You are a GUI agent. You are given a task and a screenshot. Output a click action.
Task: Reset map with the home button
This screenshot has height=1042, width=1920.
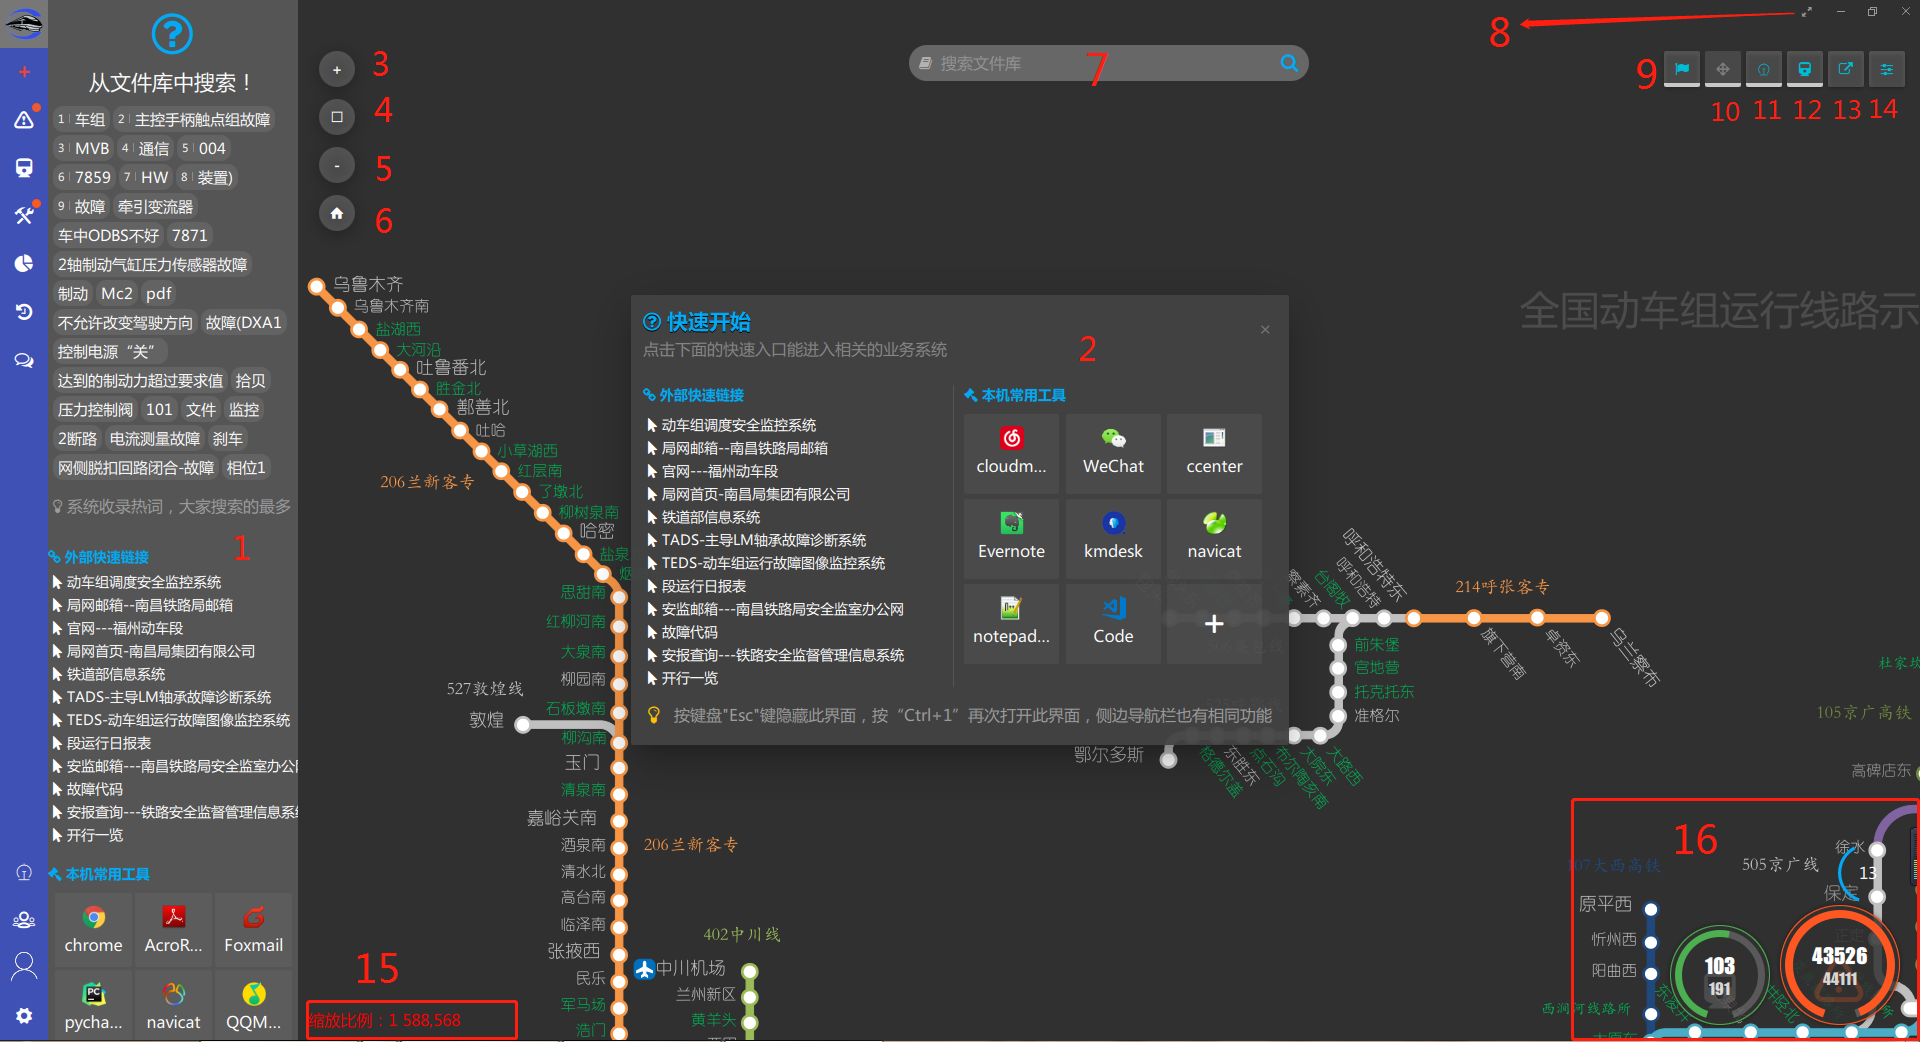337,213
